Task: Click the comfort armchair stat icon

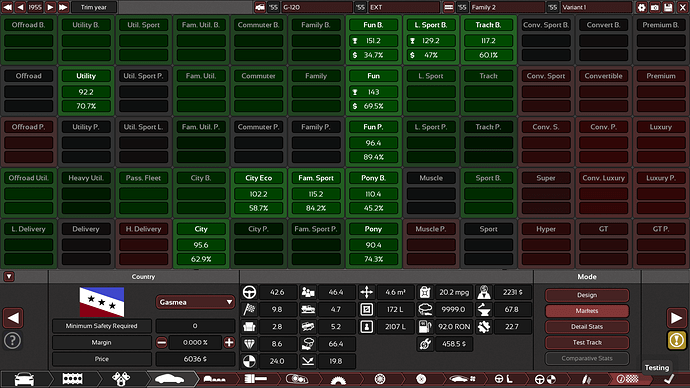Action: coord(250,326)
